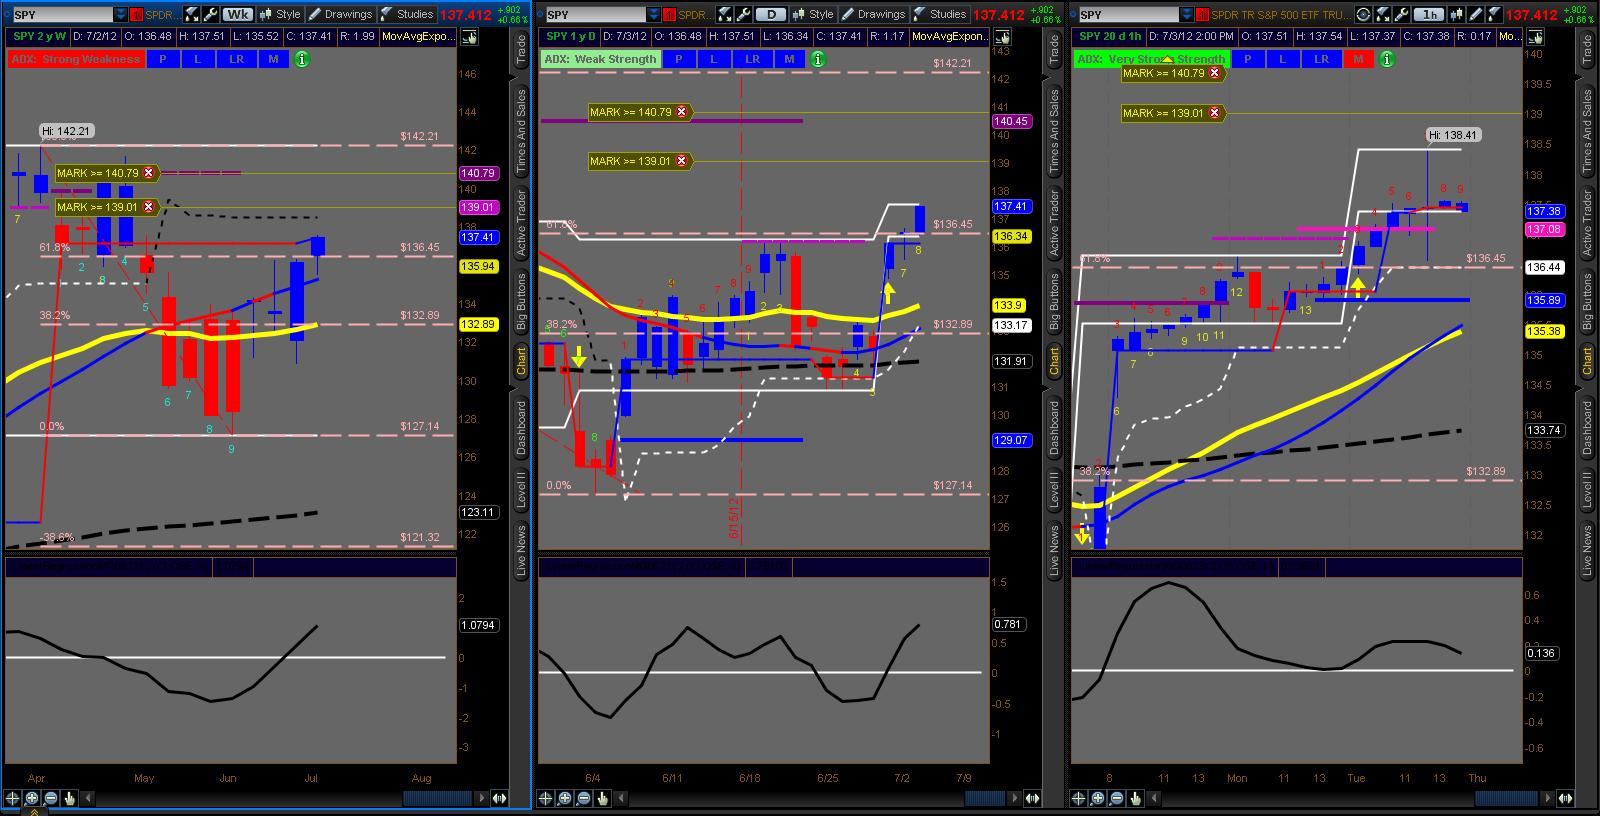Toggle the M button on daily chart
This screenshot has width=1600, height=816.
[789, 59]
